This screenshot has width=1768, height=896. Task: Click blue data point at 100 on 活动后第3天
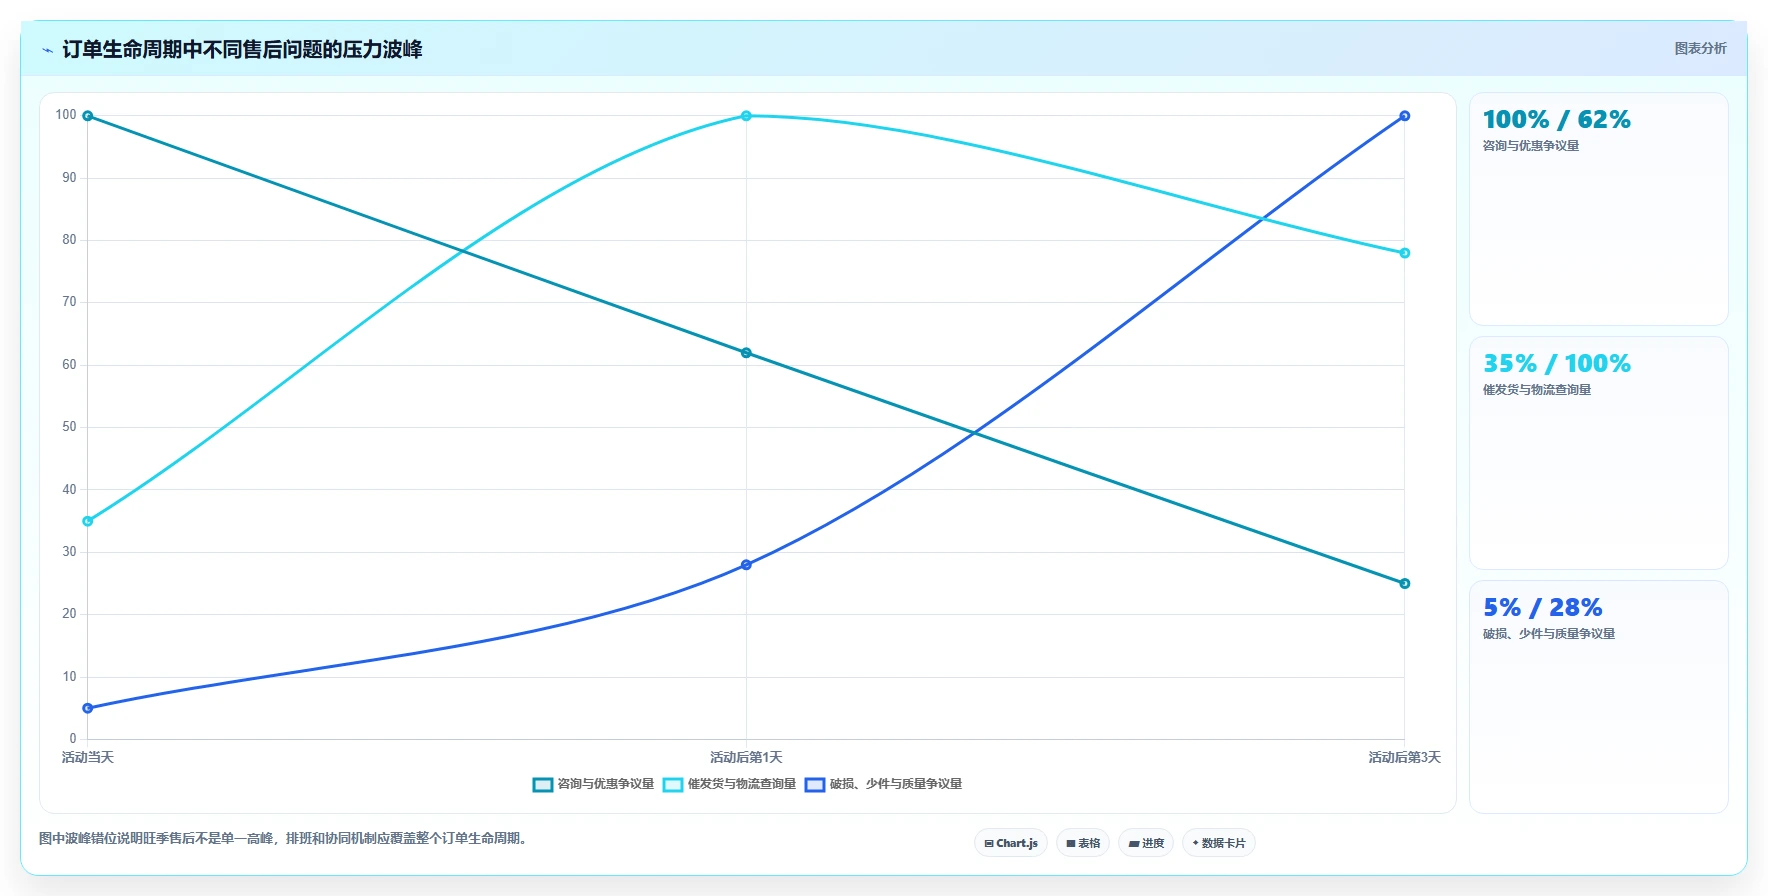(x=1404, y=116)
